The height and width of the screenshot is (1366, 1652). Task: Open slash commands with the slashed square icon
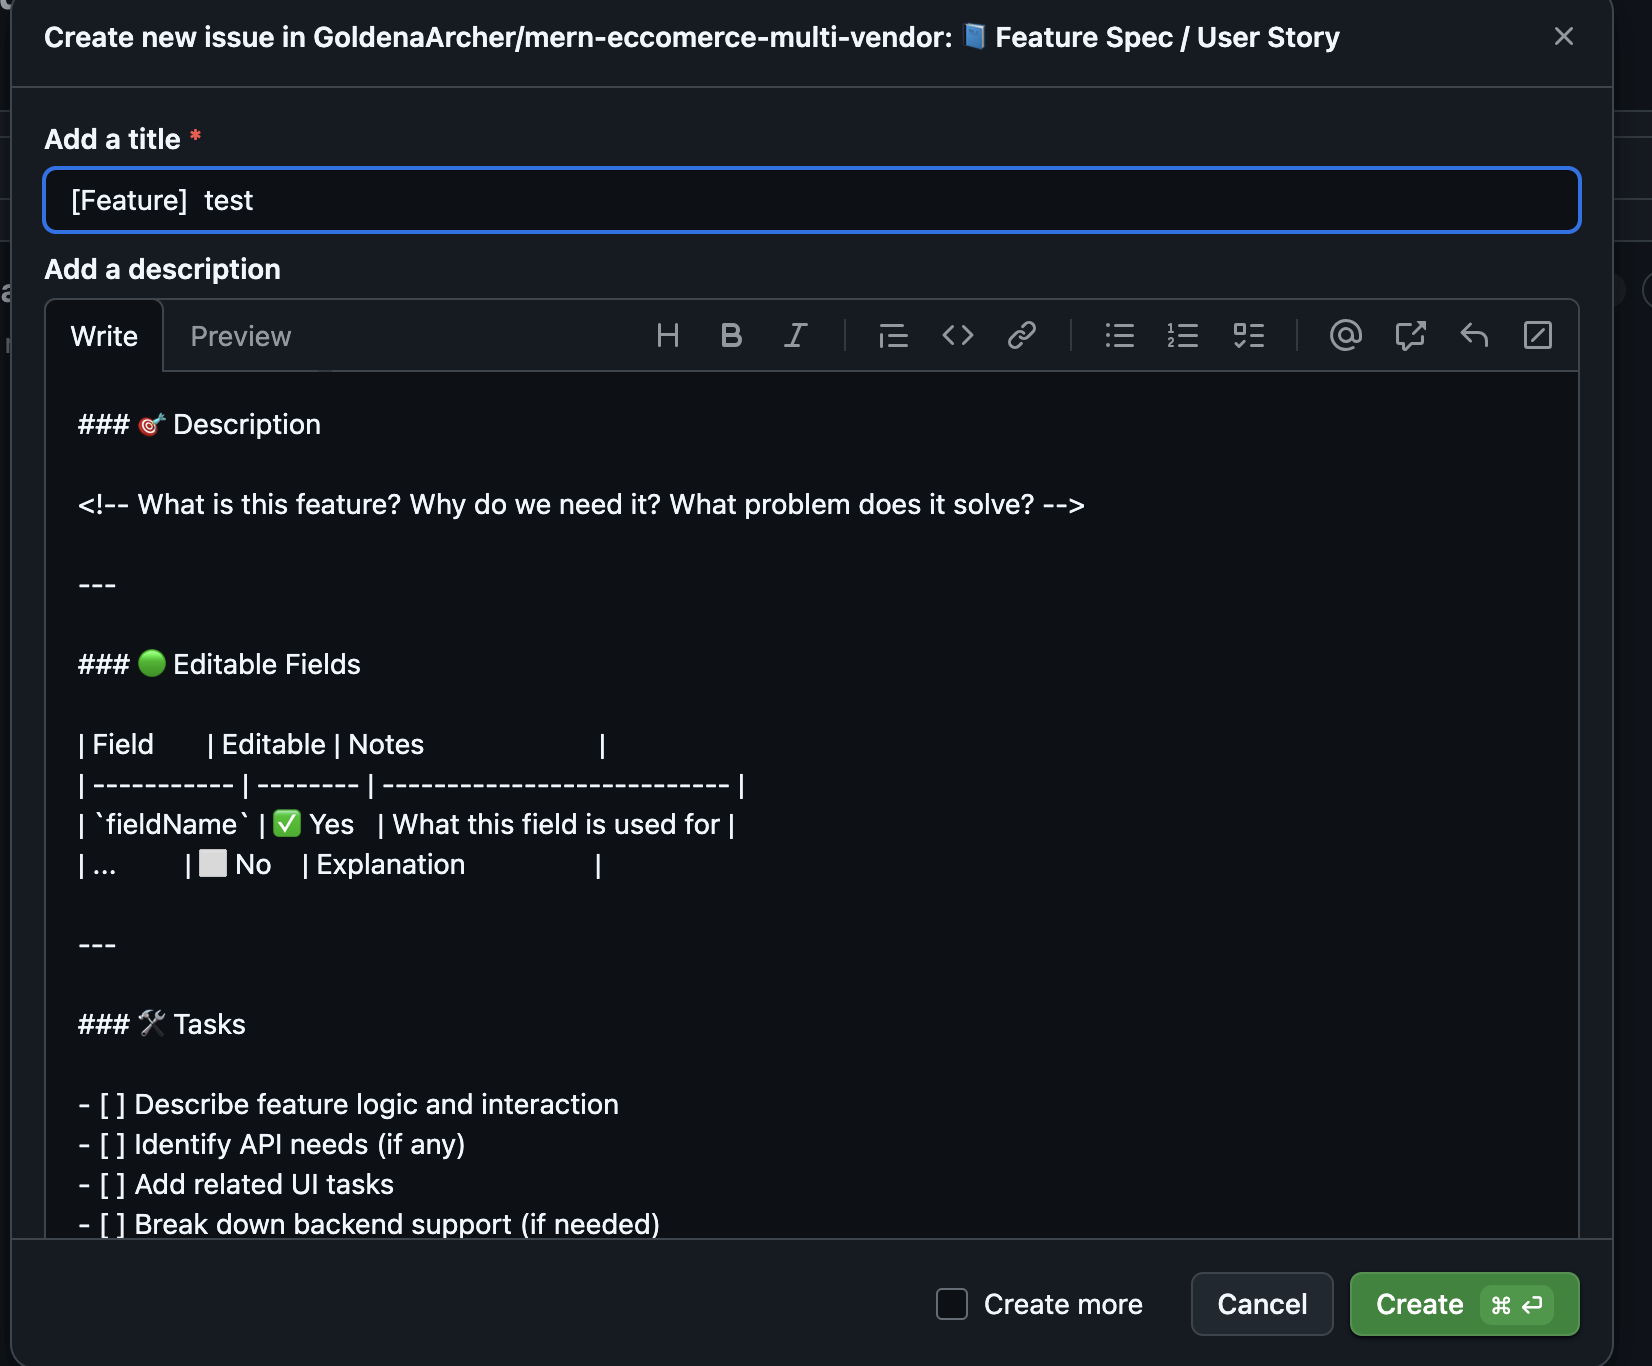1538,336
